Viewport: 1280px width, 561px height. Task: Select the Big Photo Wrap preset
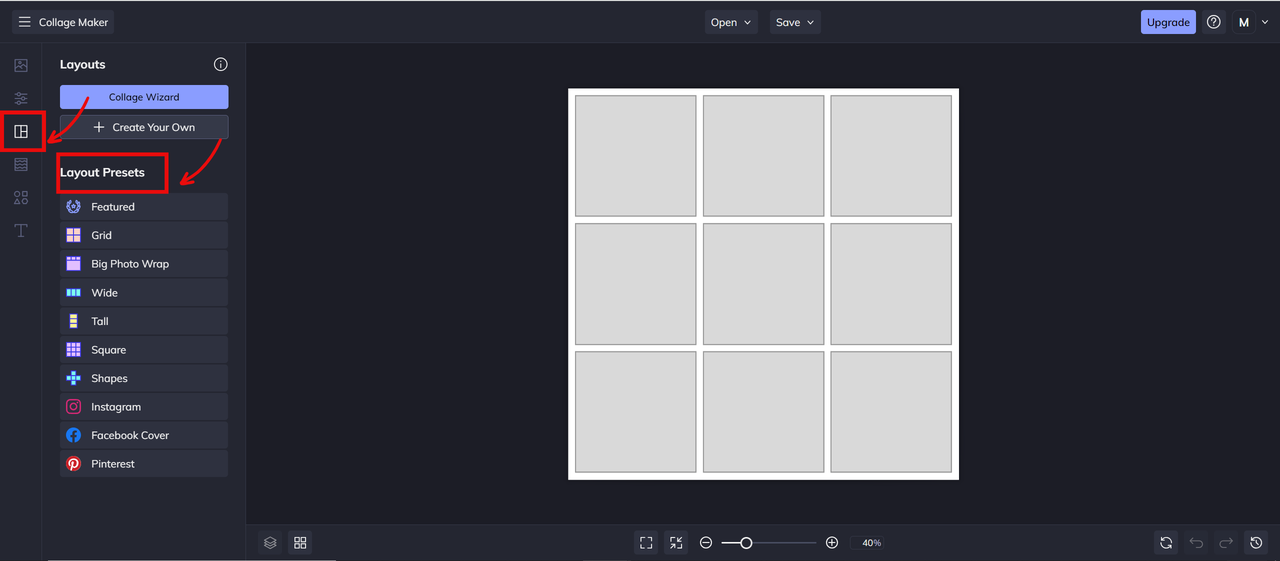click(x=144, y=264)
